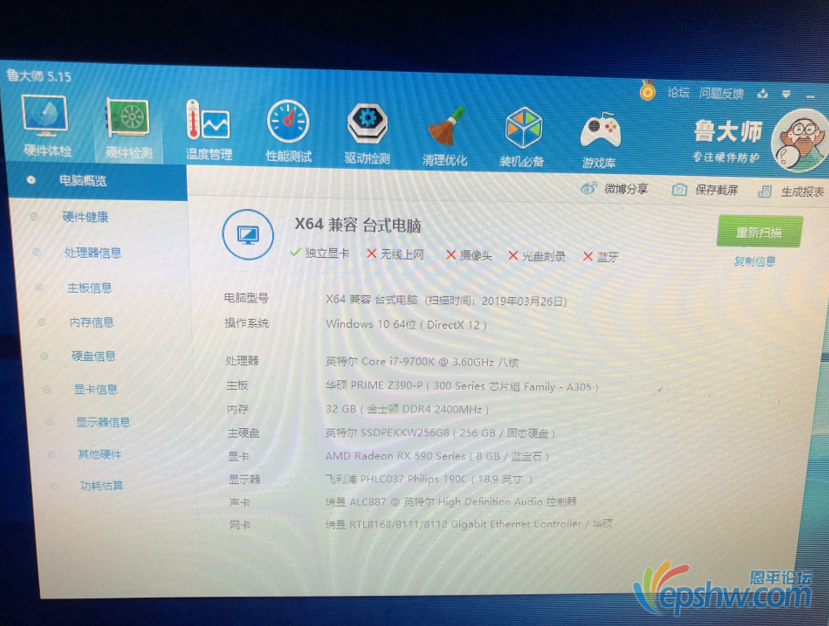The image size is (829, 626).
Task: Click the 光盘刻录 status item
Action: click(x=537, y=256)
